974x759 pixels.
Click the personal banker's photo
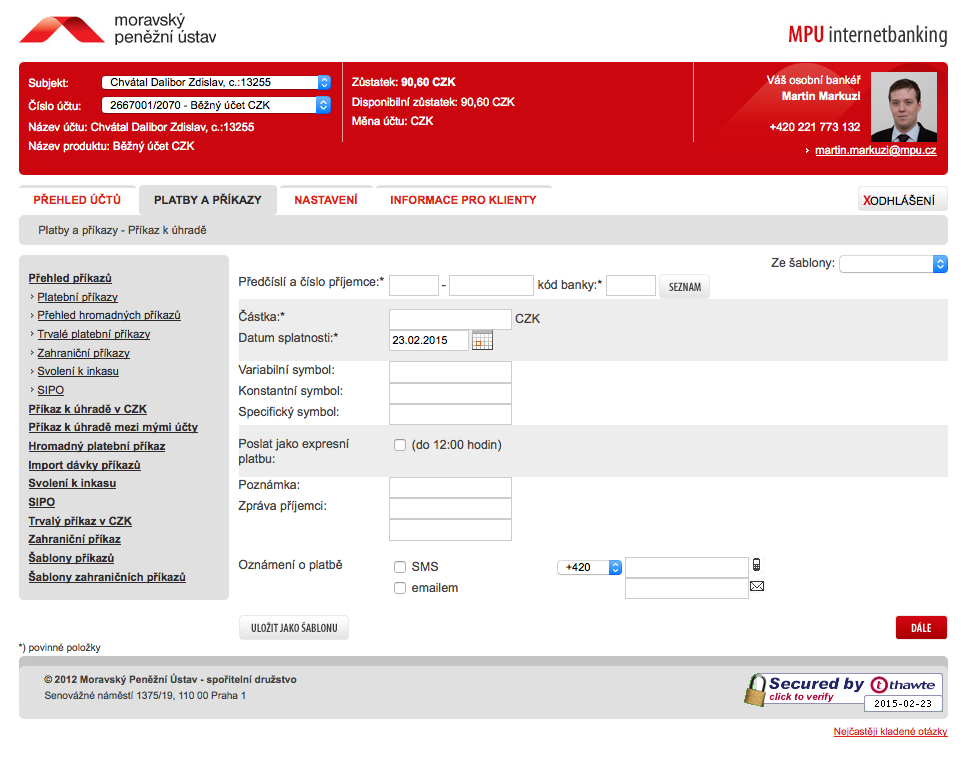pyautogui.click(x=903, y=107)
